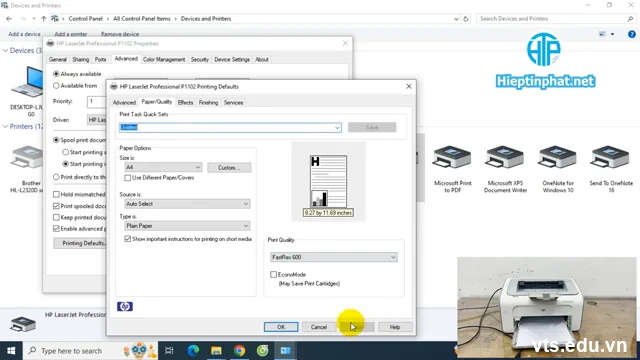
Task: Click the back navigation arrow
Action: point(9,19)
